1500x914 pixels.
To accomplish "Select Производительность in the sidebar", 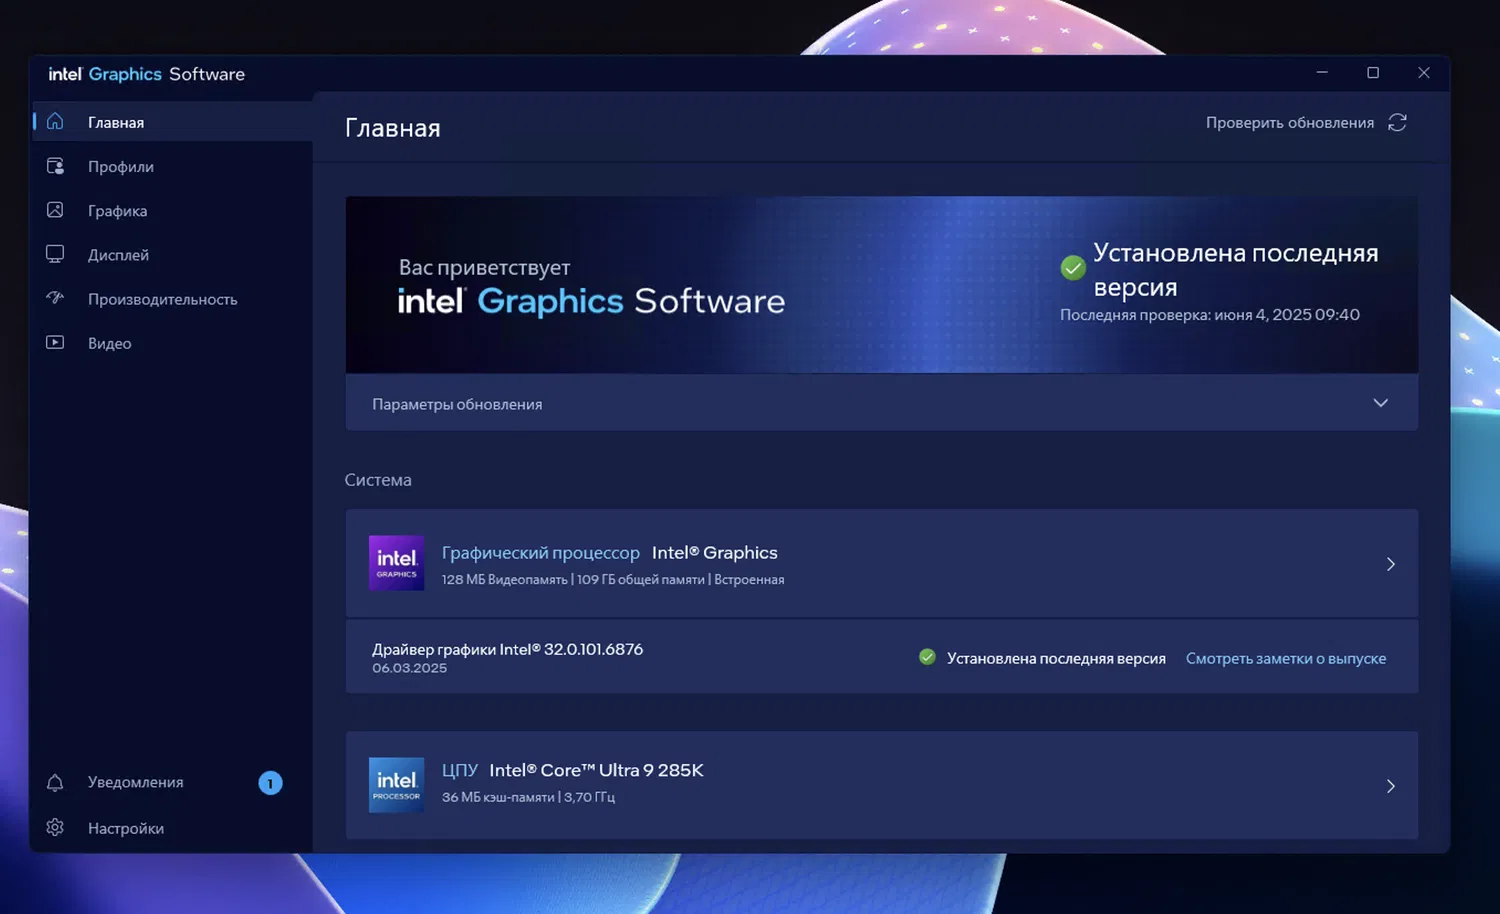I will tap(172, 298).
